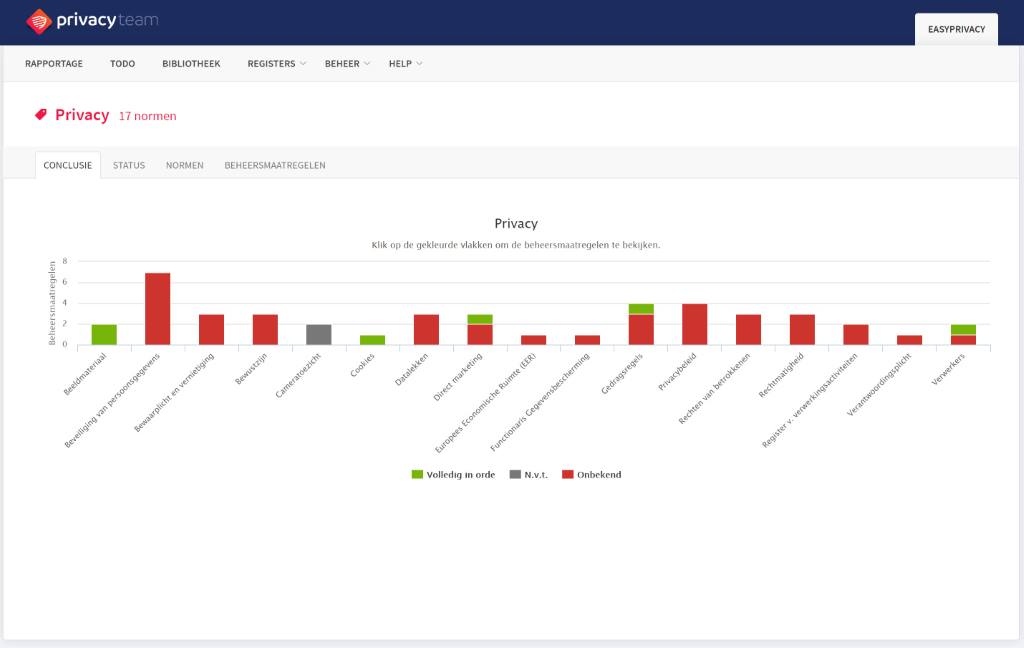Click the 17 normen link

(x=148, y=116)
